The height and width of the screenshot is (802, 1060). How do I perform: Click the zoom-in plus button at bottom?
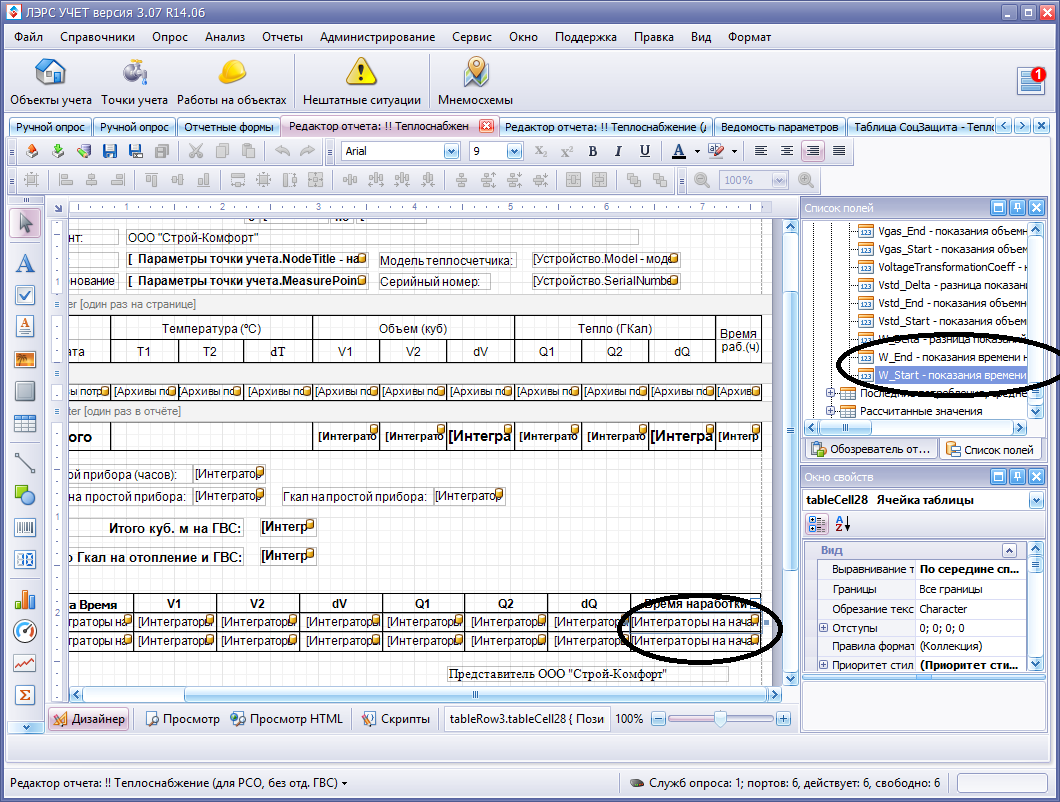tap(783, 719)
